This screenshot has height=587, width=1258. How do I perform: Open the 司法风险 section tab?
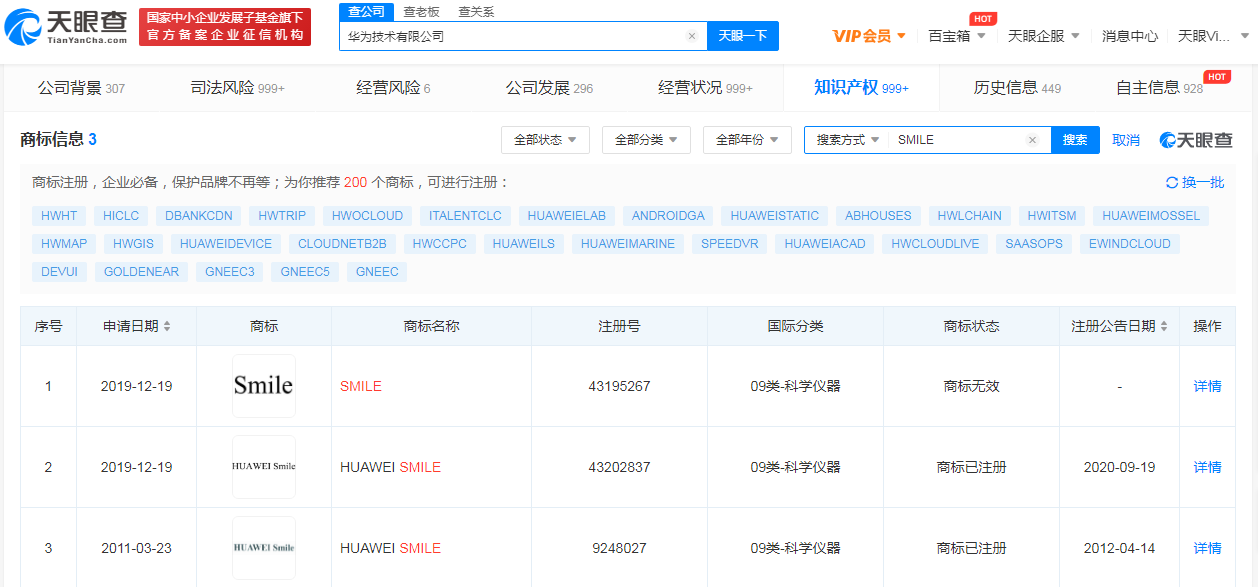237,88
